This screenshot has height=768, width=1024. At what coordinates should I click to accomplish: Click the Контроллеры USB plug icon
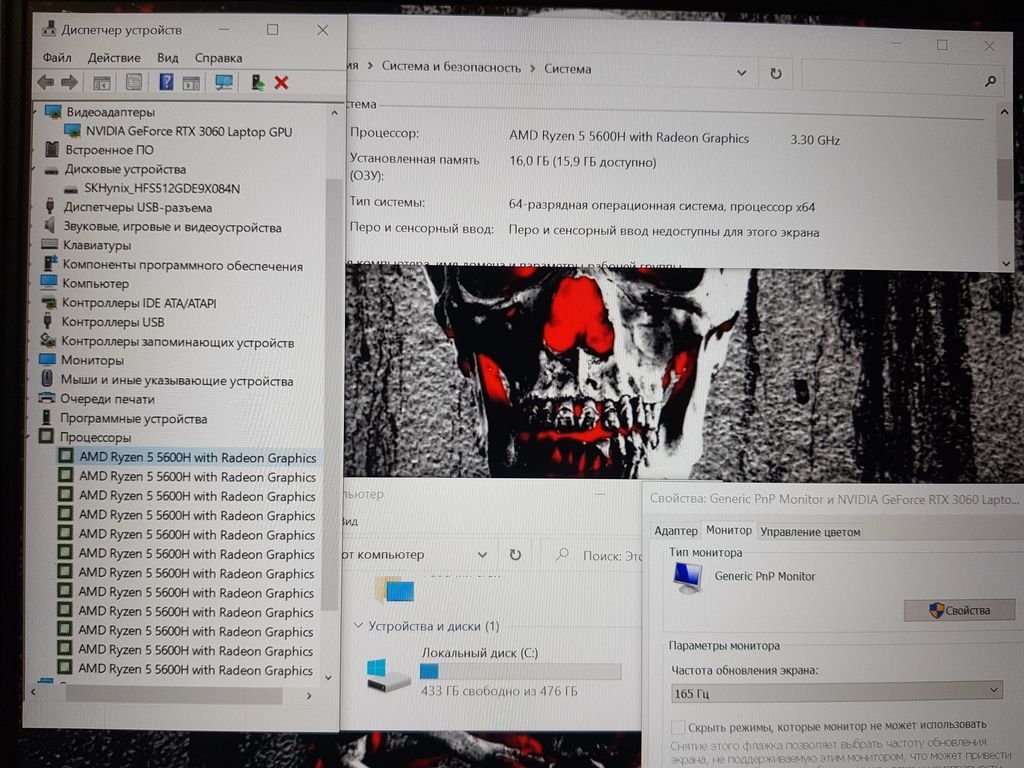tap(48, 321)
